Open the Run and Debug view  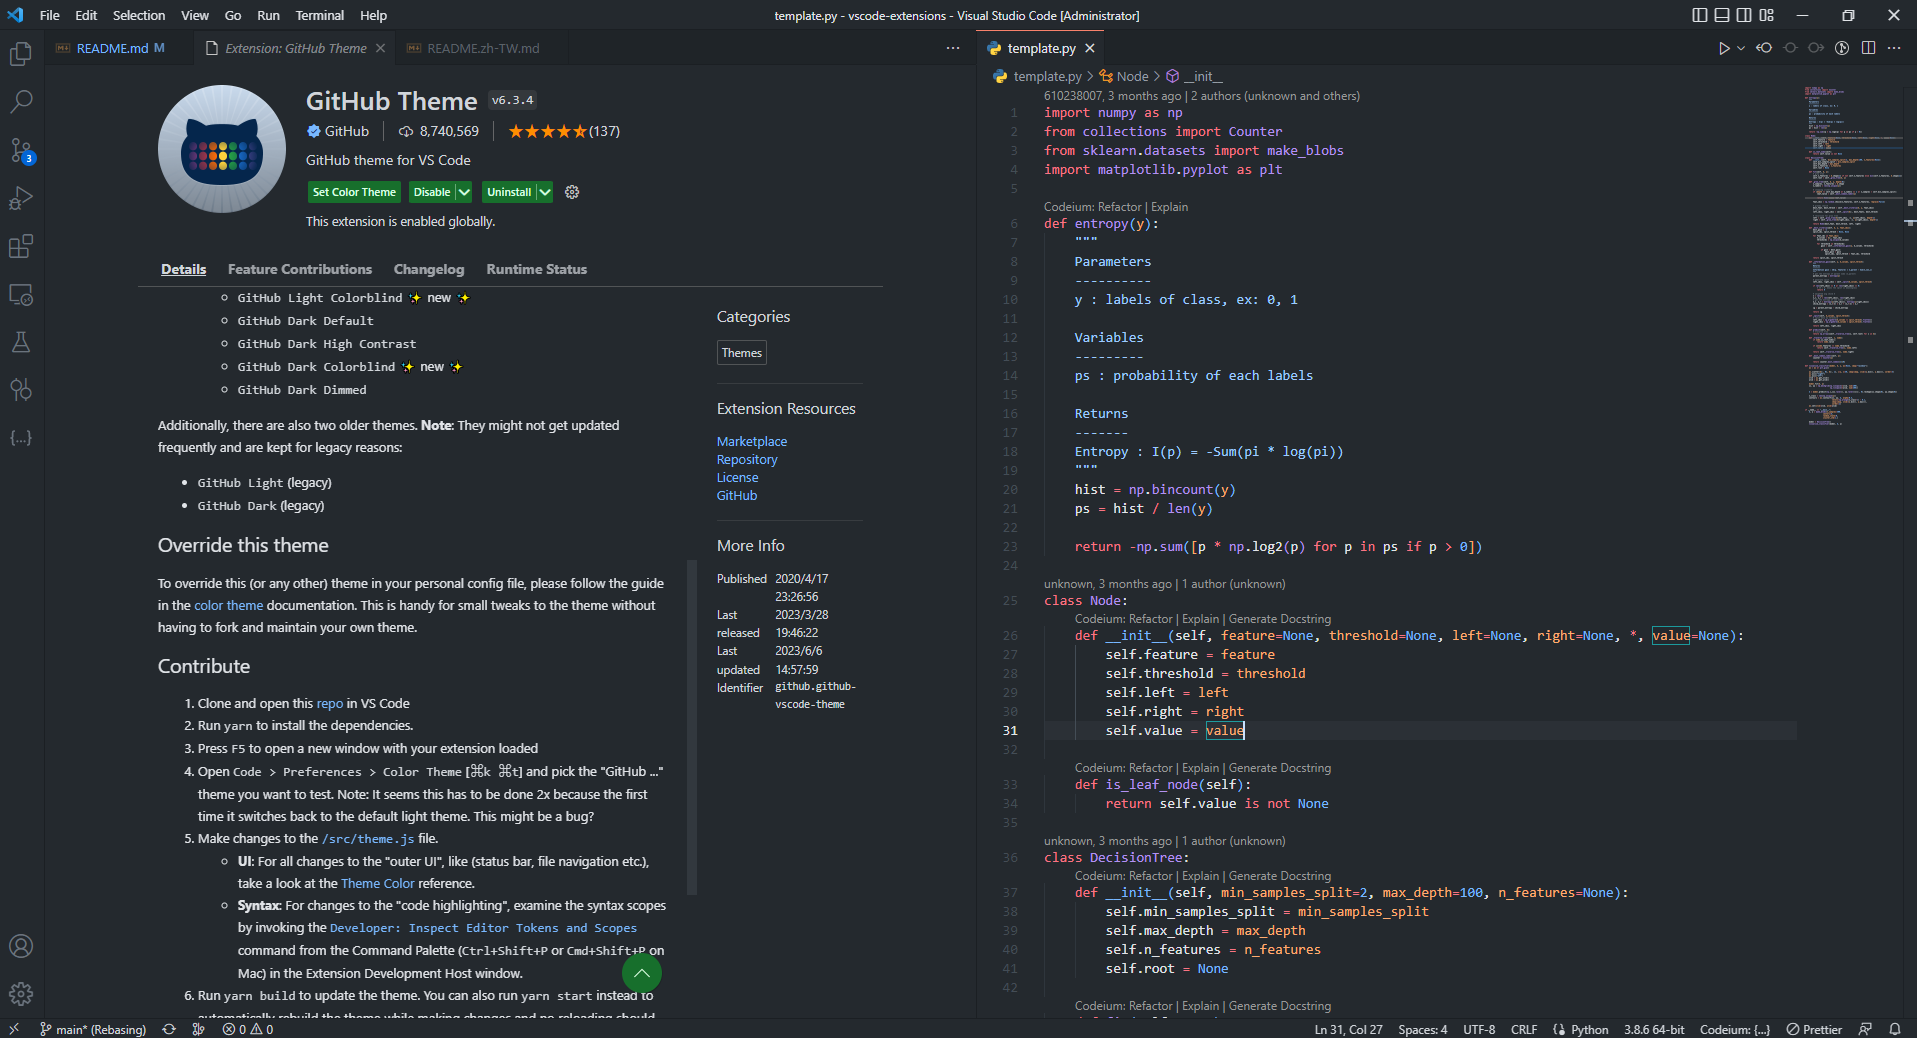coord(21,198)
